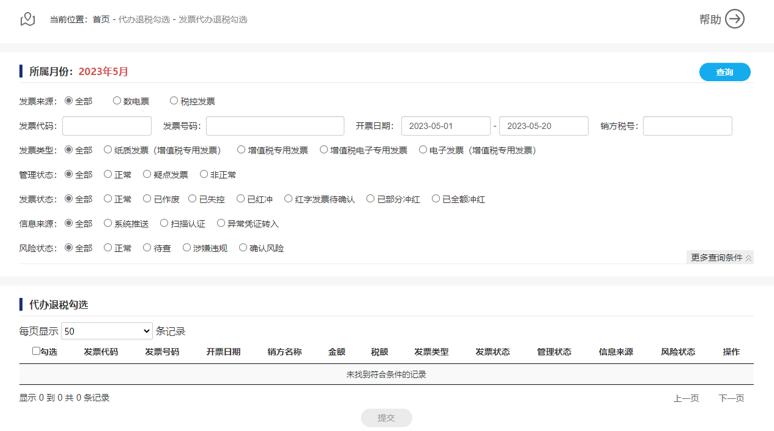Click the 查询 search button

pyautogui.click(x=725, y=72)
